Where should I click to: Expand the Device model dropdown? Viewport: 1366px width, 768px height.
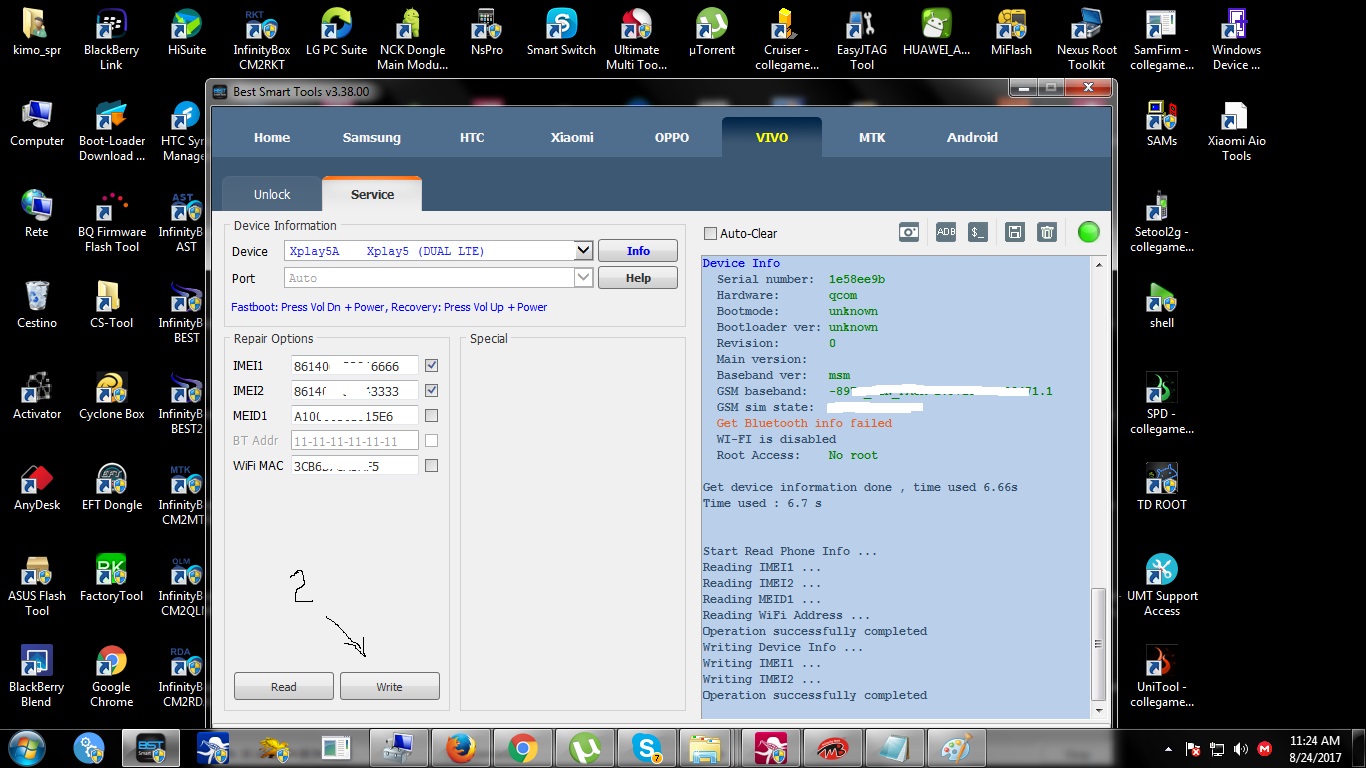click(584, 251)
